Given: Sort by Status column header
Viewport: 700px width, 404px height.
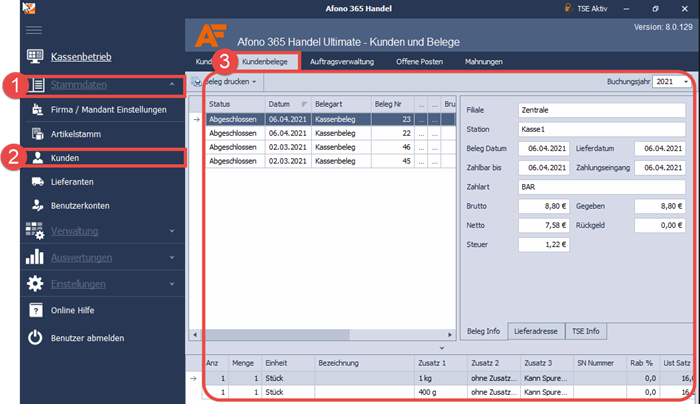Looking at the screenshot, I should 235,104.
